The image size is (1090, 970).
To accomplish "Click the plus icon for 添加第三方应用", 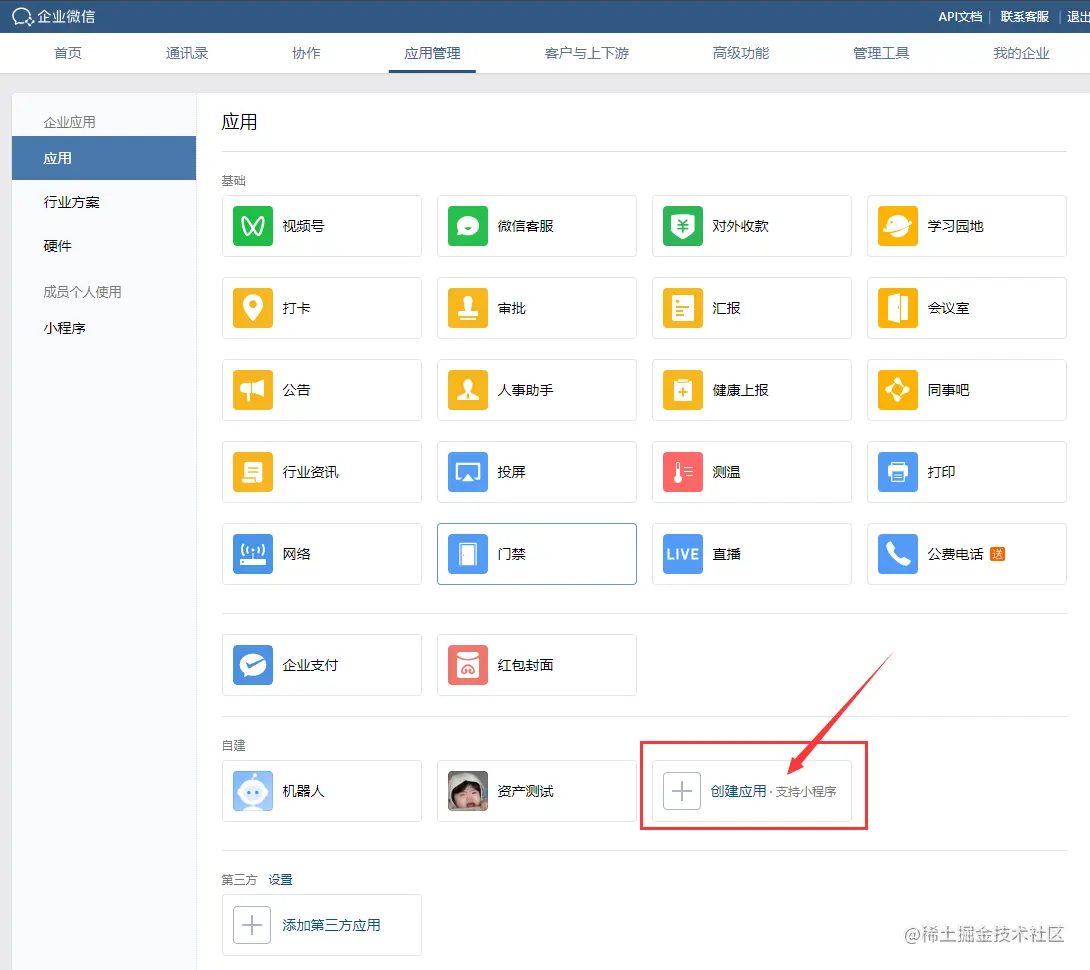I will click(x=252, y=925).
